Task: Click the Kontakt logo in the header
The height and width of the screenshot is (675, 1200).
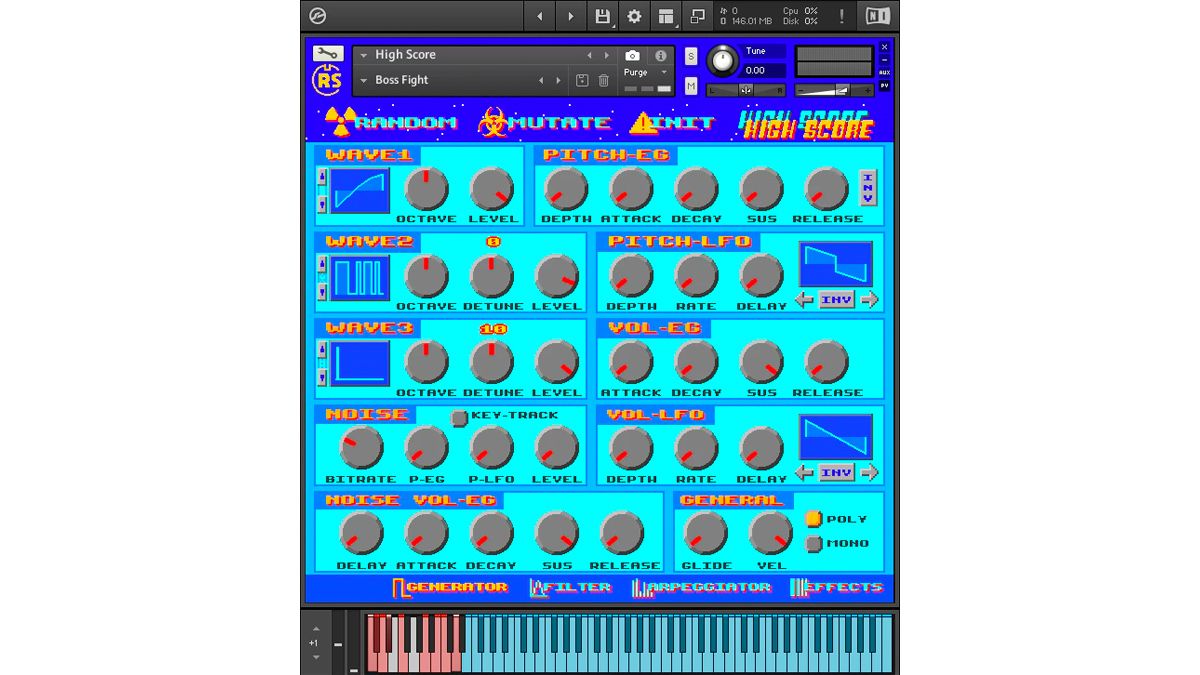Action: (317, 16)
